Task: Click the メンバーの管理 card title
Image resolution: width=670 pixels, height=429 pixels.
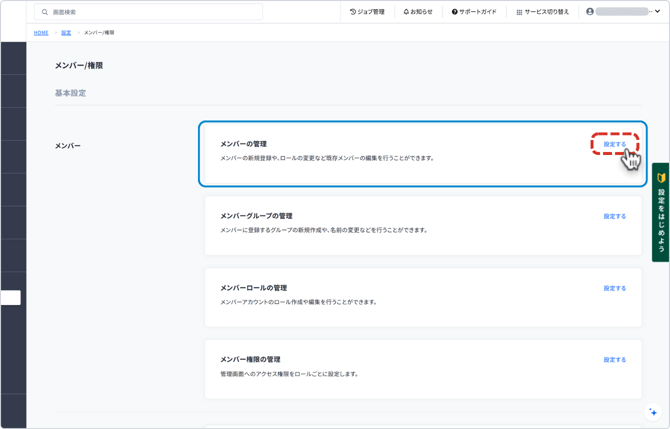Action: (x=243, y=144)
